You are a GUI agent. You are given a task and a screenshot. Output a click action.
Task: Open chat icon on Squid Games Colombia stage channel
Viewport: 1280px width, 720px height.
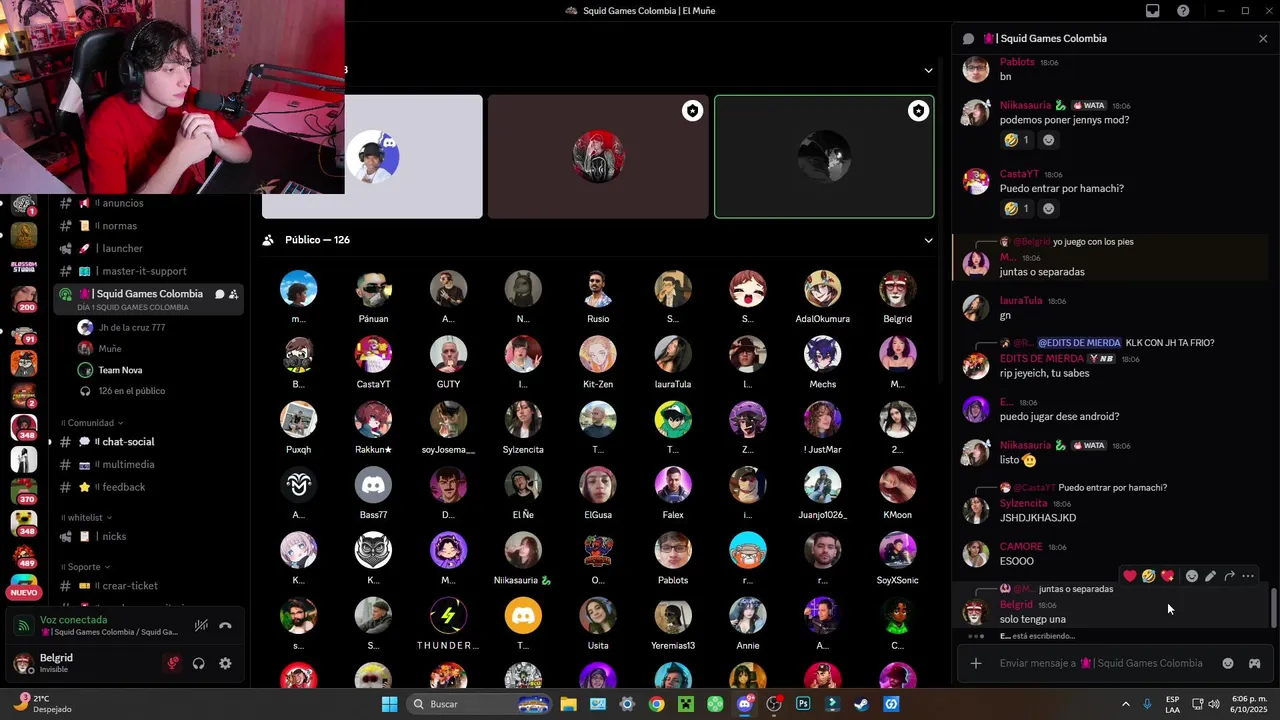click(219, 294)
